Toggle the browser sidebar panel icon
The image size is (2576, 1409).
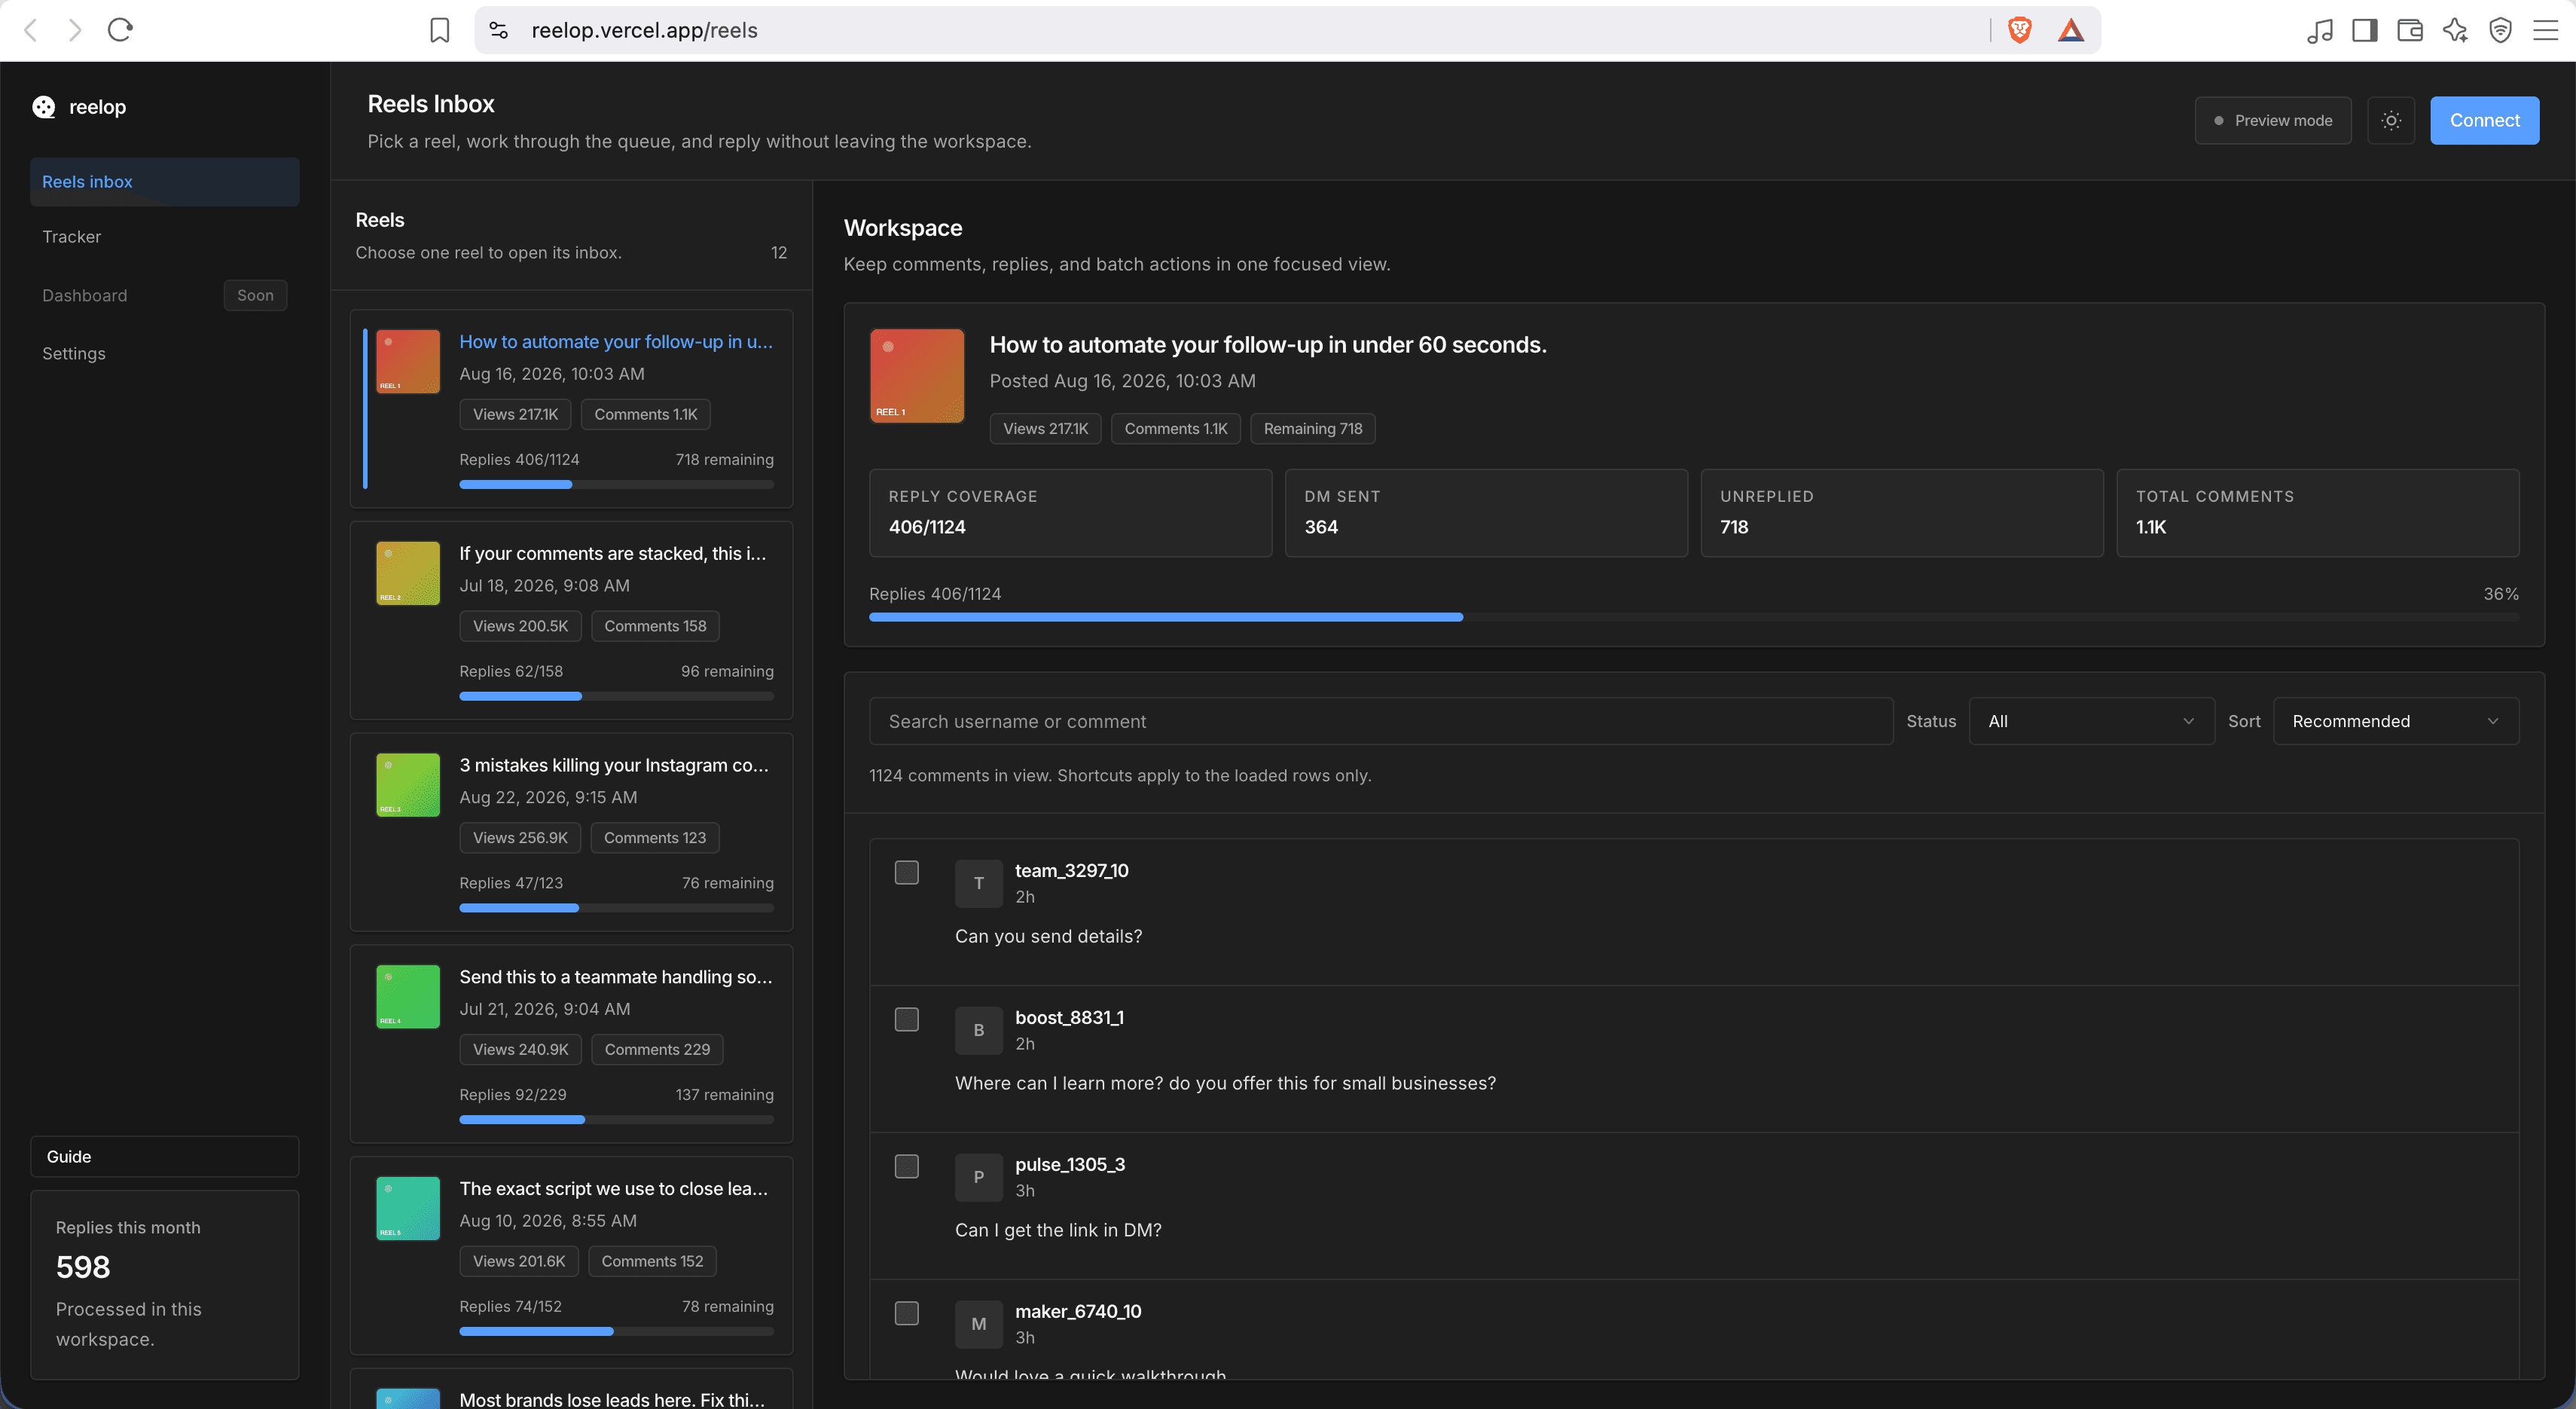2365,30
